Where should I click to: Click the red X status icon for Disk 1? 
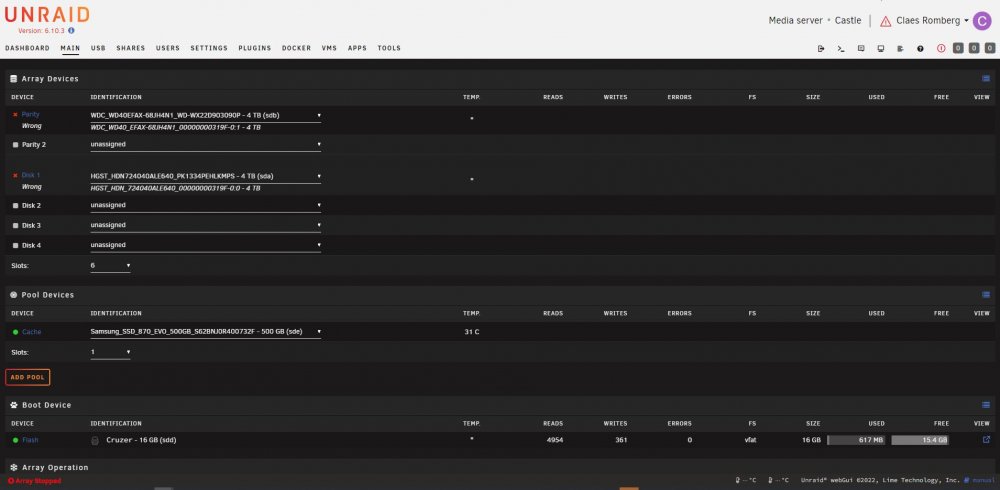tap(15, 175)
